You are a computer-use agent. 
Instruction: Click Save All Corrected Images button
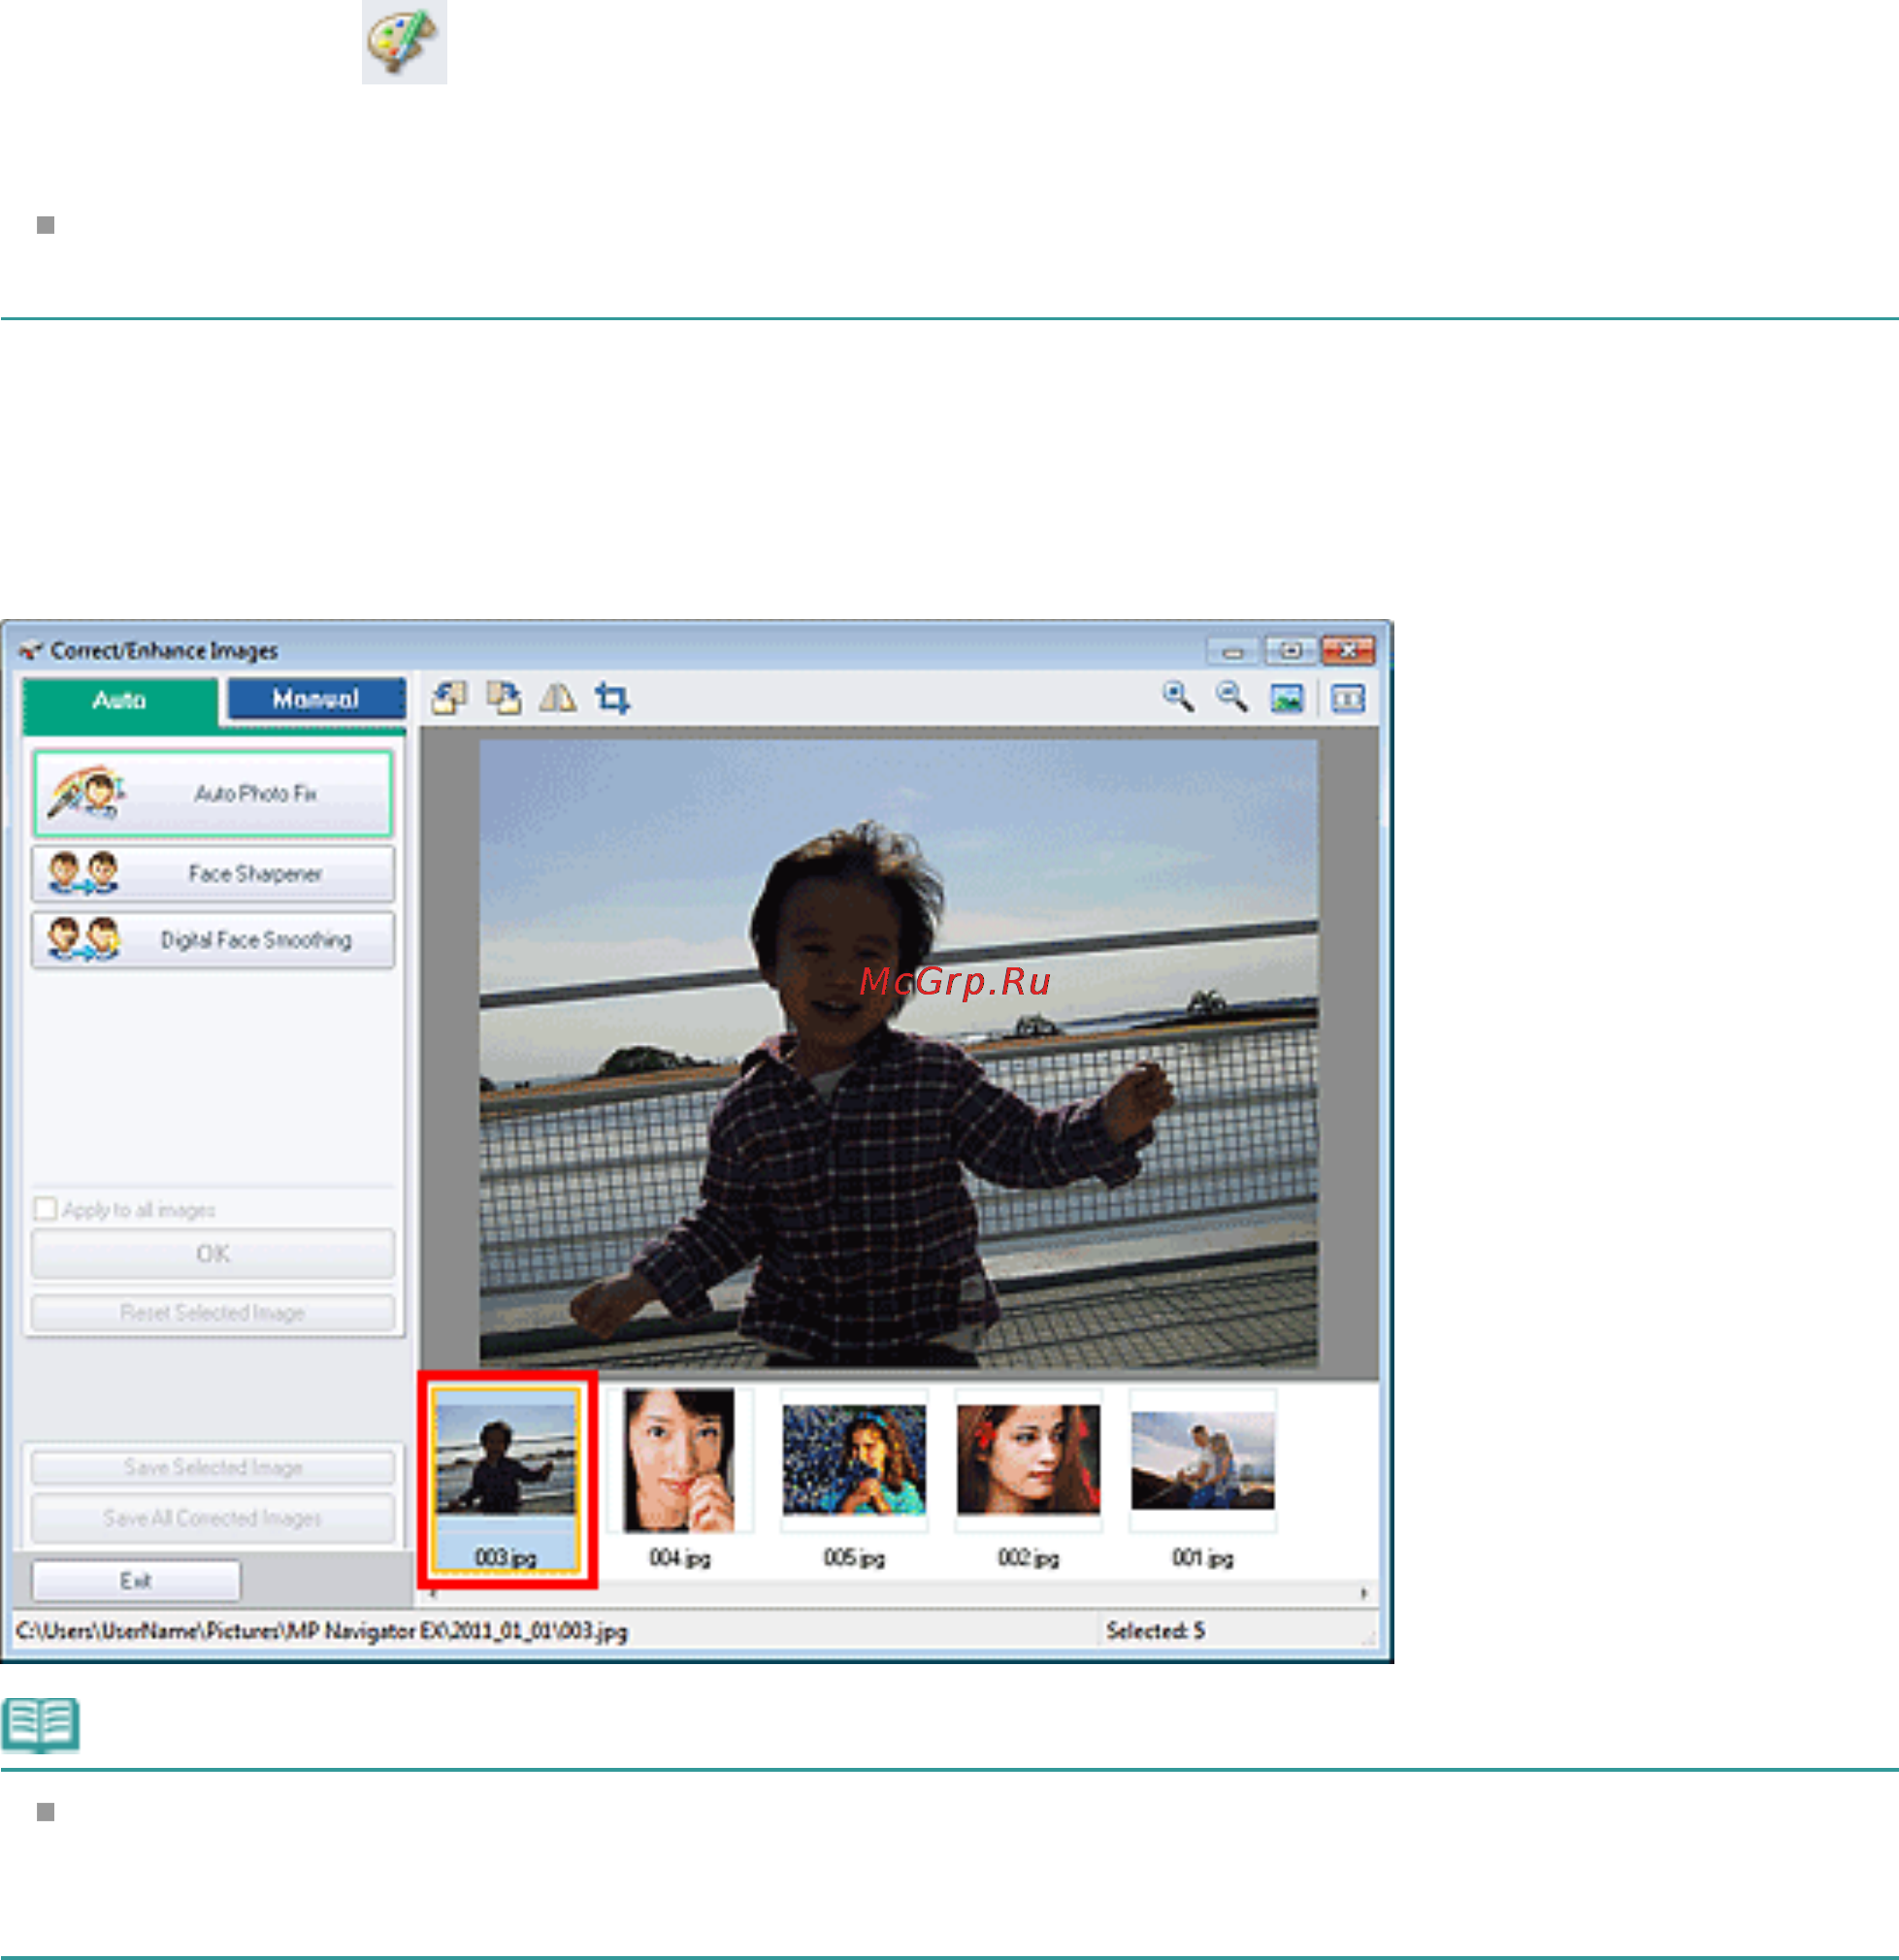(212, 1518)
